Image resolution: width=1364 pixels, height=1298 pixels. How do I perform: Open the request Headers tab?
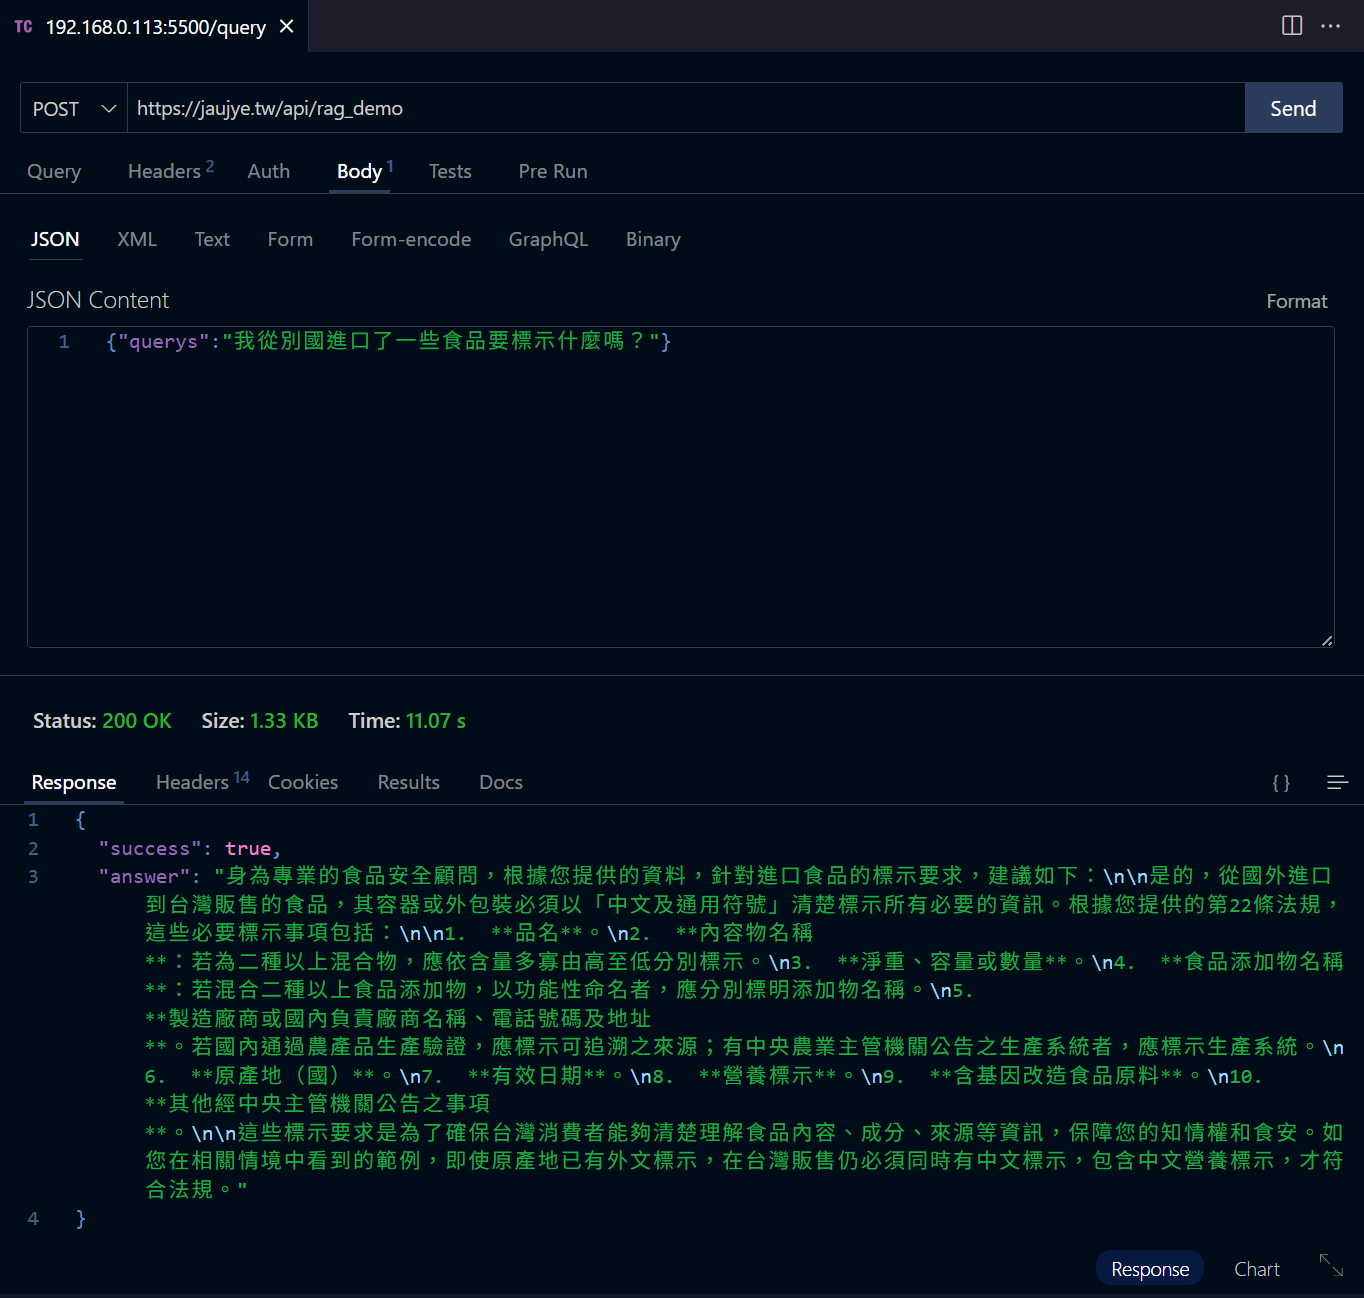click(x=171, y=171)
